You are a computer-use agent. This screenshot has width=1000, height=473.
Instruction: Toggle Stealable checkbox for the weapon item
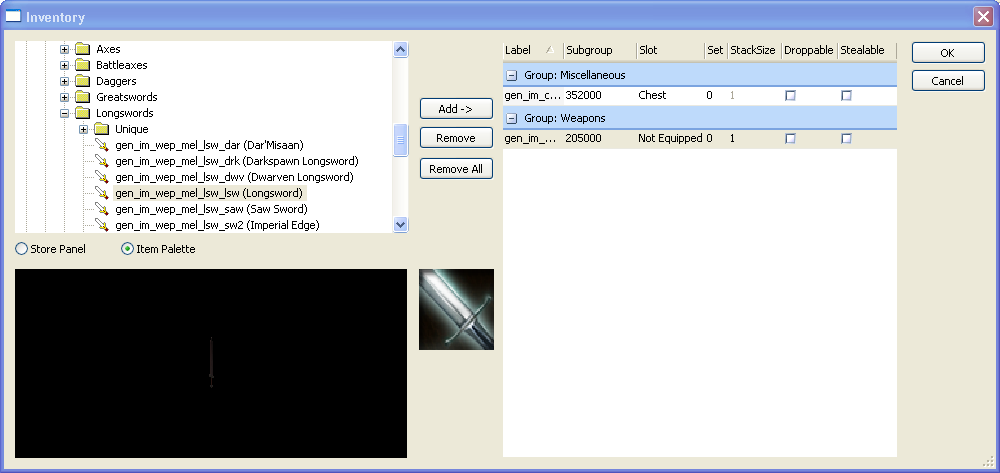[846, 139]
